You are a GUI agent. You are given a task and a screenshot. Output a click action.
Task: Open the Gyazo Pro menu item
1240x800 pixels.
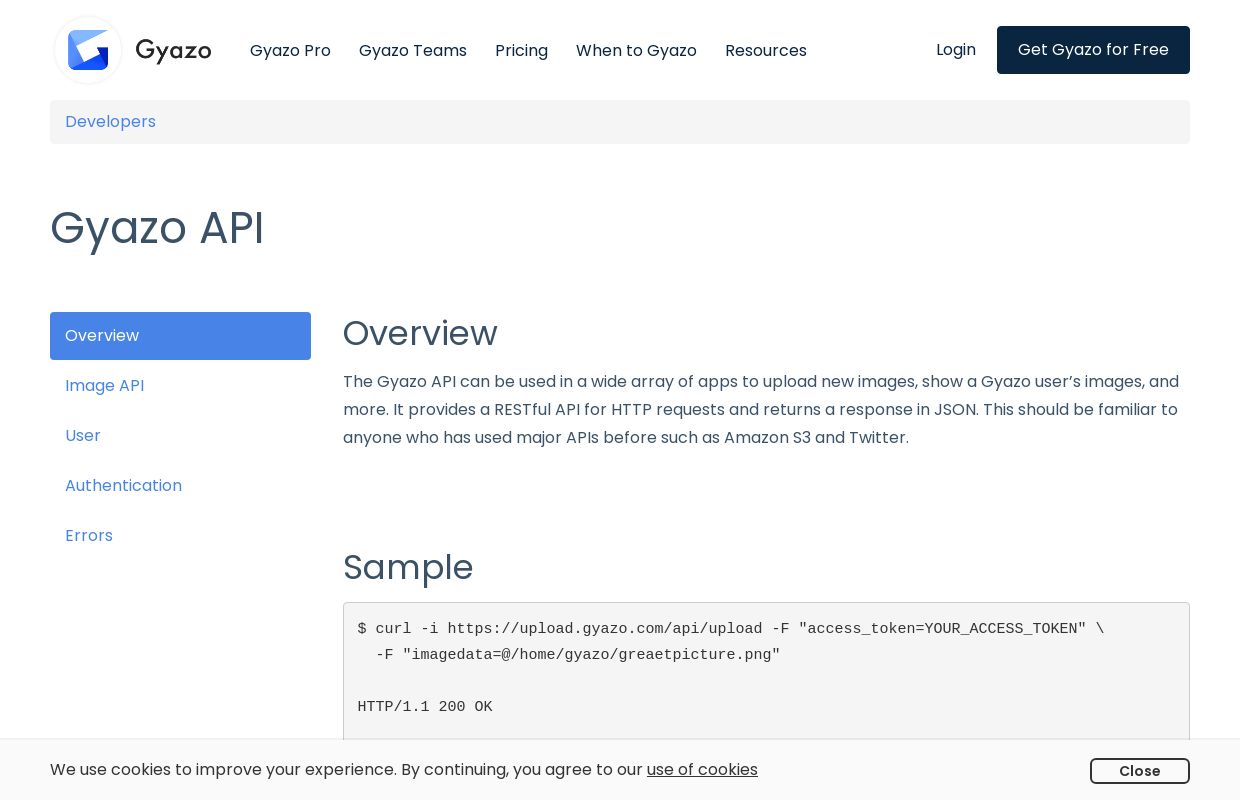coord(290,50)
